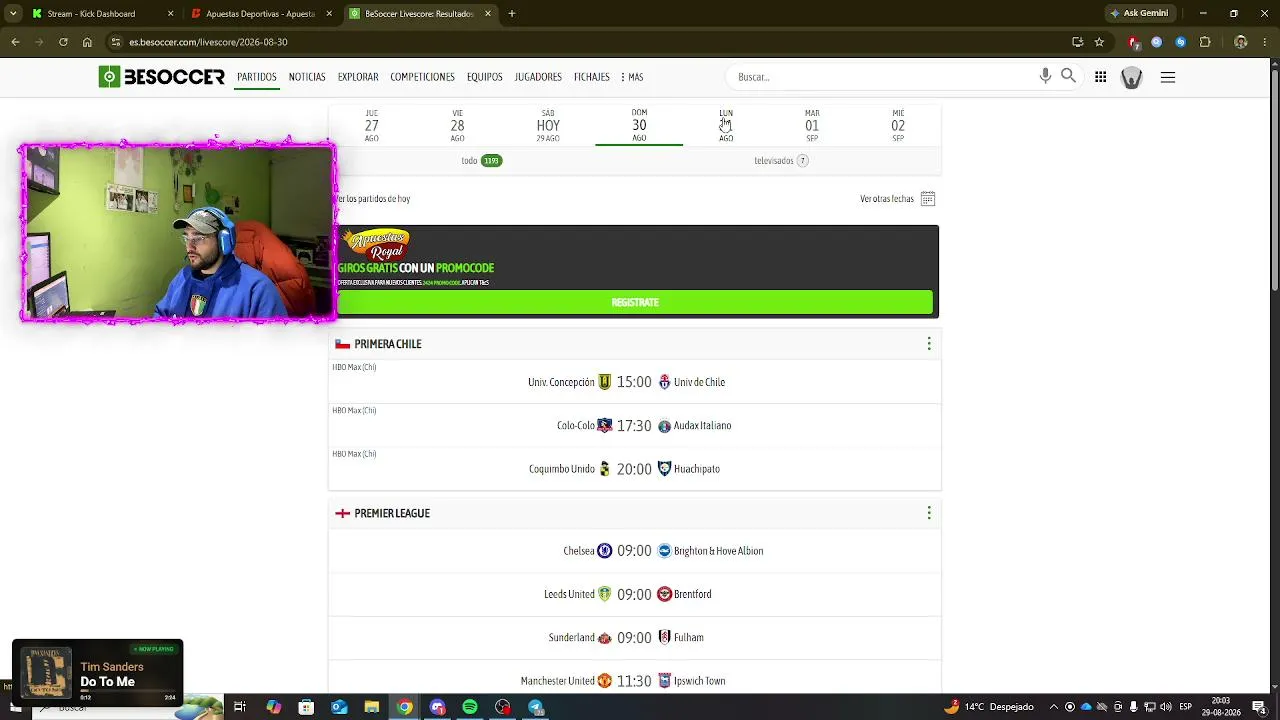Click the install app icon in address bar
The height and width of the screenshot is (720, 1280).
(1077, 42)
